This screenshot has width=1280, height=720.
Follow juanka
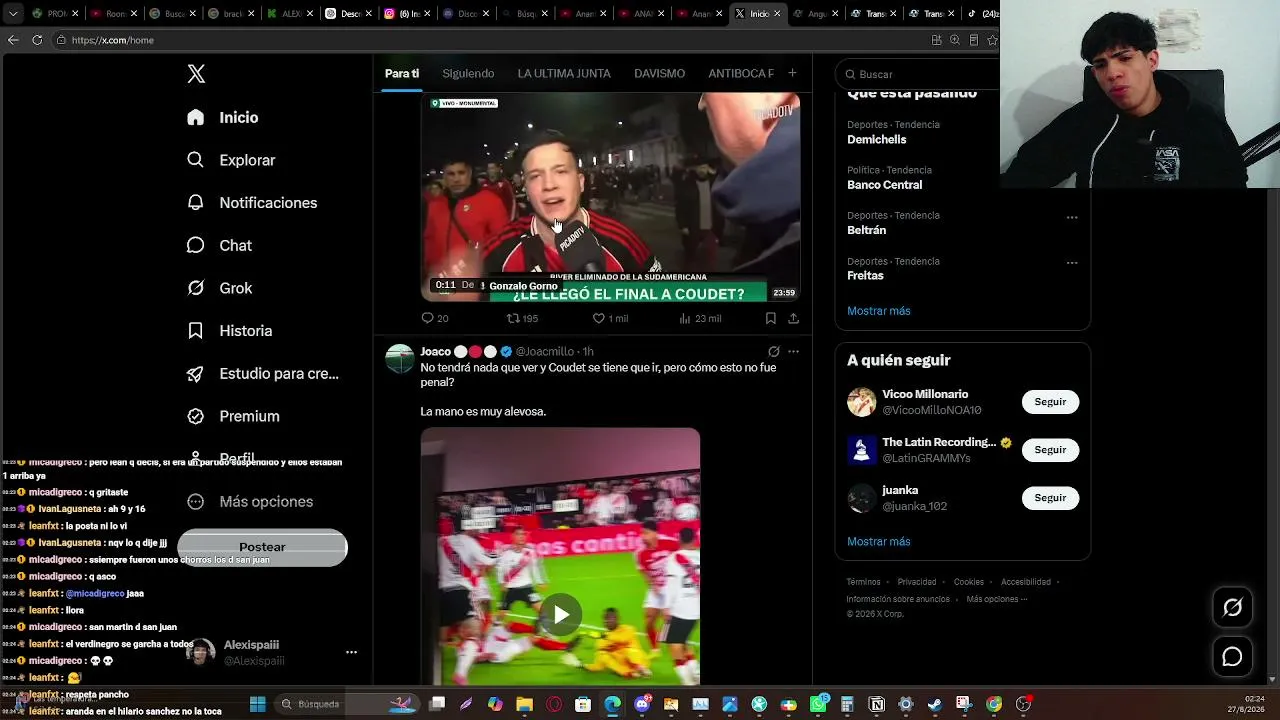pos(1050,497)
